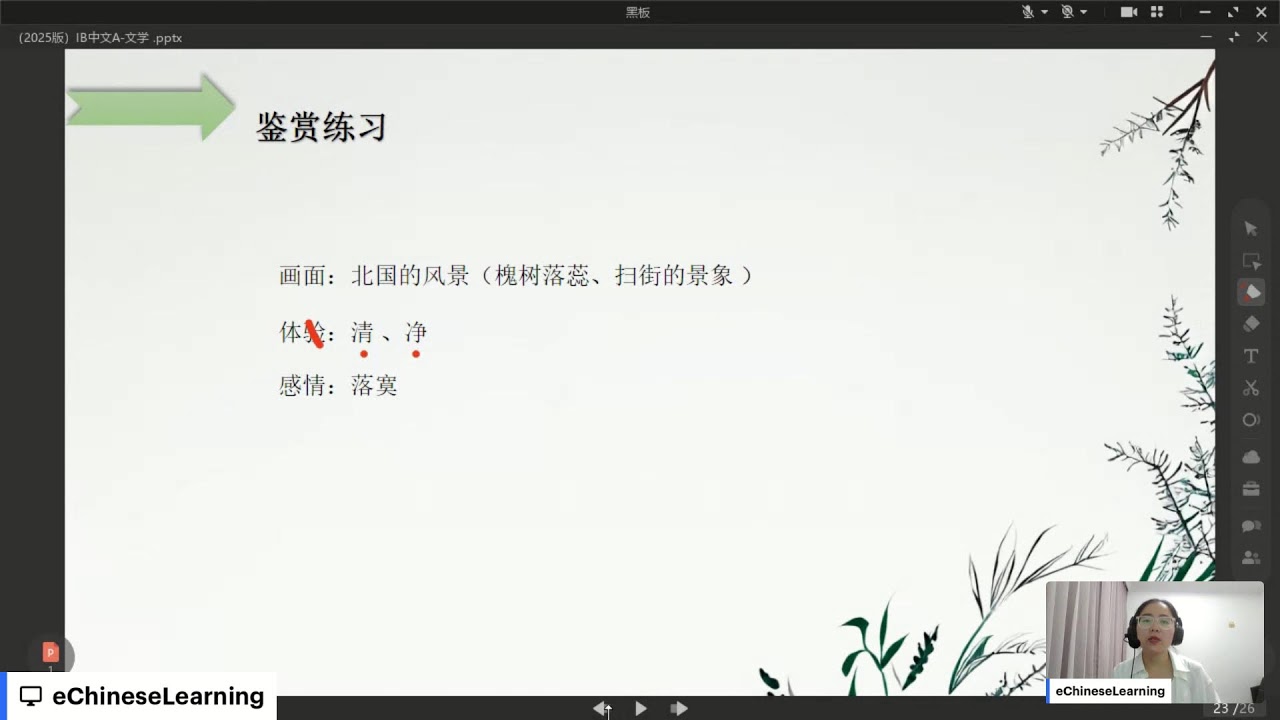Viewport: 1280px width, 720px height.
Task: Click the pptx file name title
Action: 100,37
